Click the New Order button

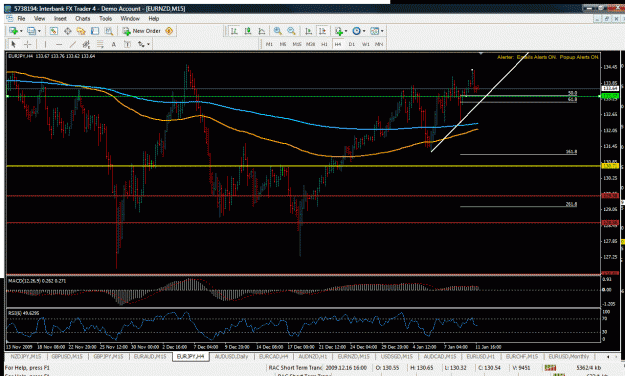142,31
